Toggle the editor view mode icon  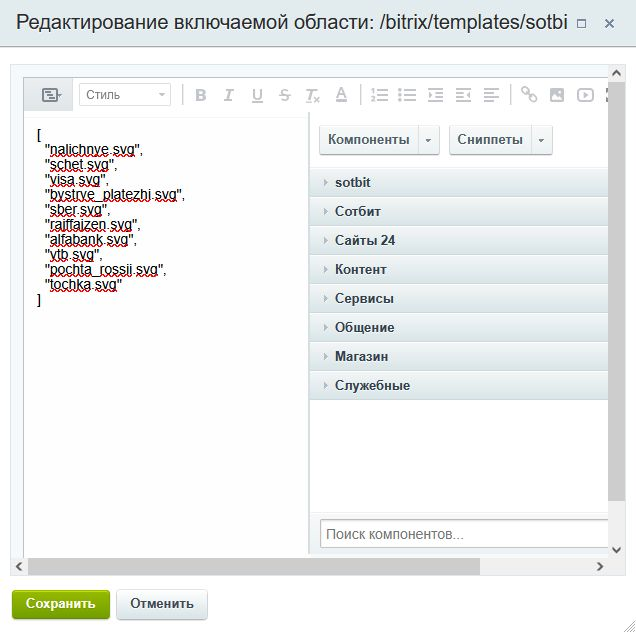pyautogui.click(x=51, y=95)
